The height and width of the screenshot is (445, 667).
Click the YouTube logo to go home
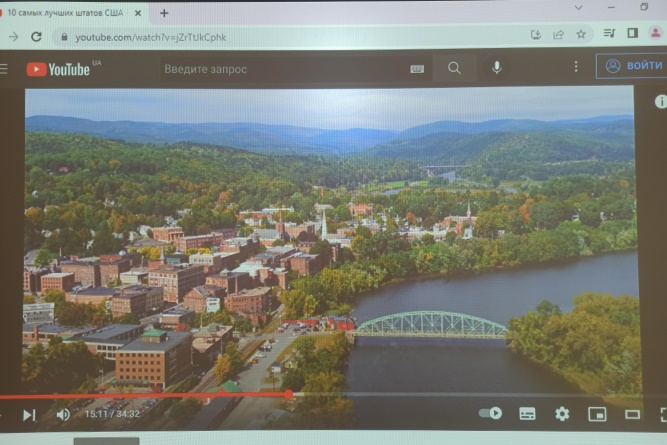pos(58,69)
